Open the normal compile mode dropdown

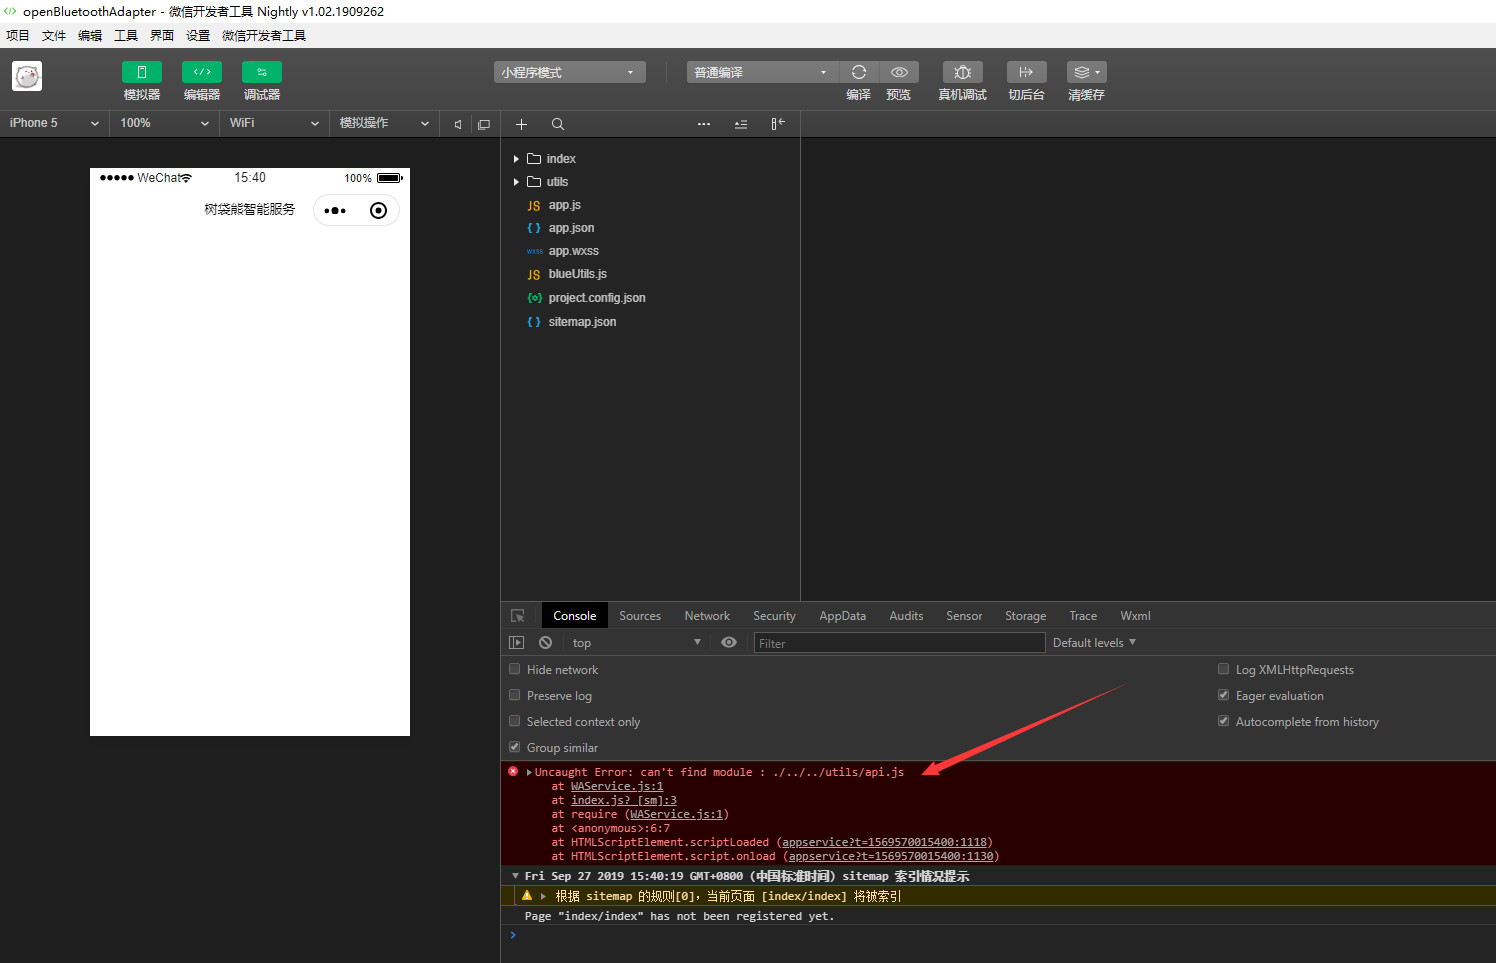762,72
